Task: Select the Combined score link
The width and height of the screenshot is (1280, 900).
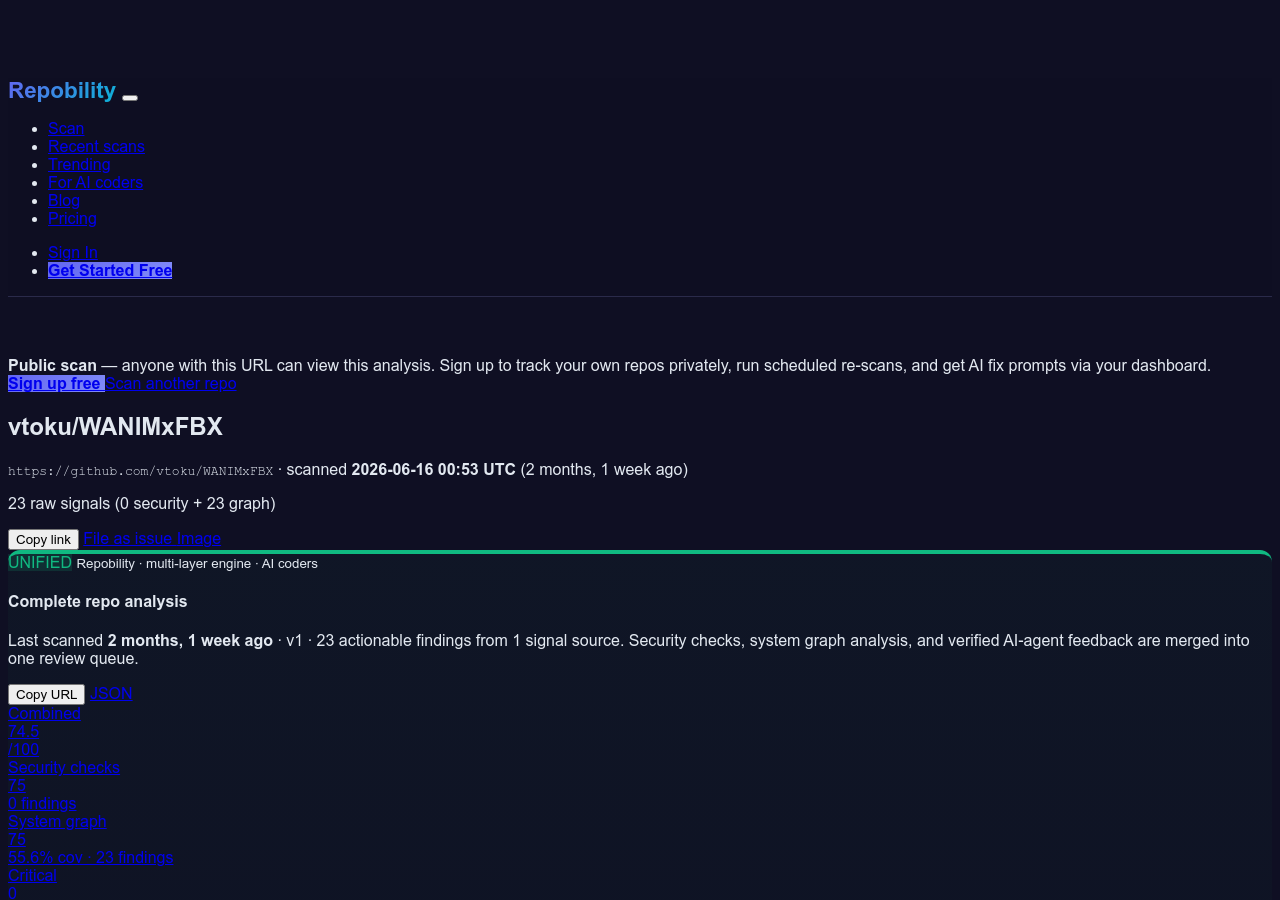Action: pos(44,713)
